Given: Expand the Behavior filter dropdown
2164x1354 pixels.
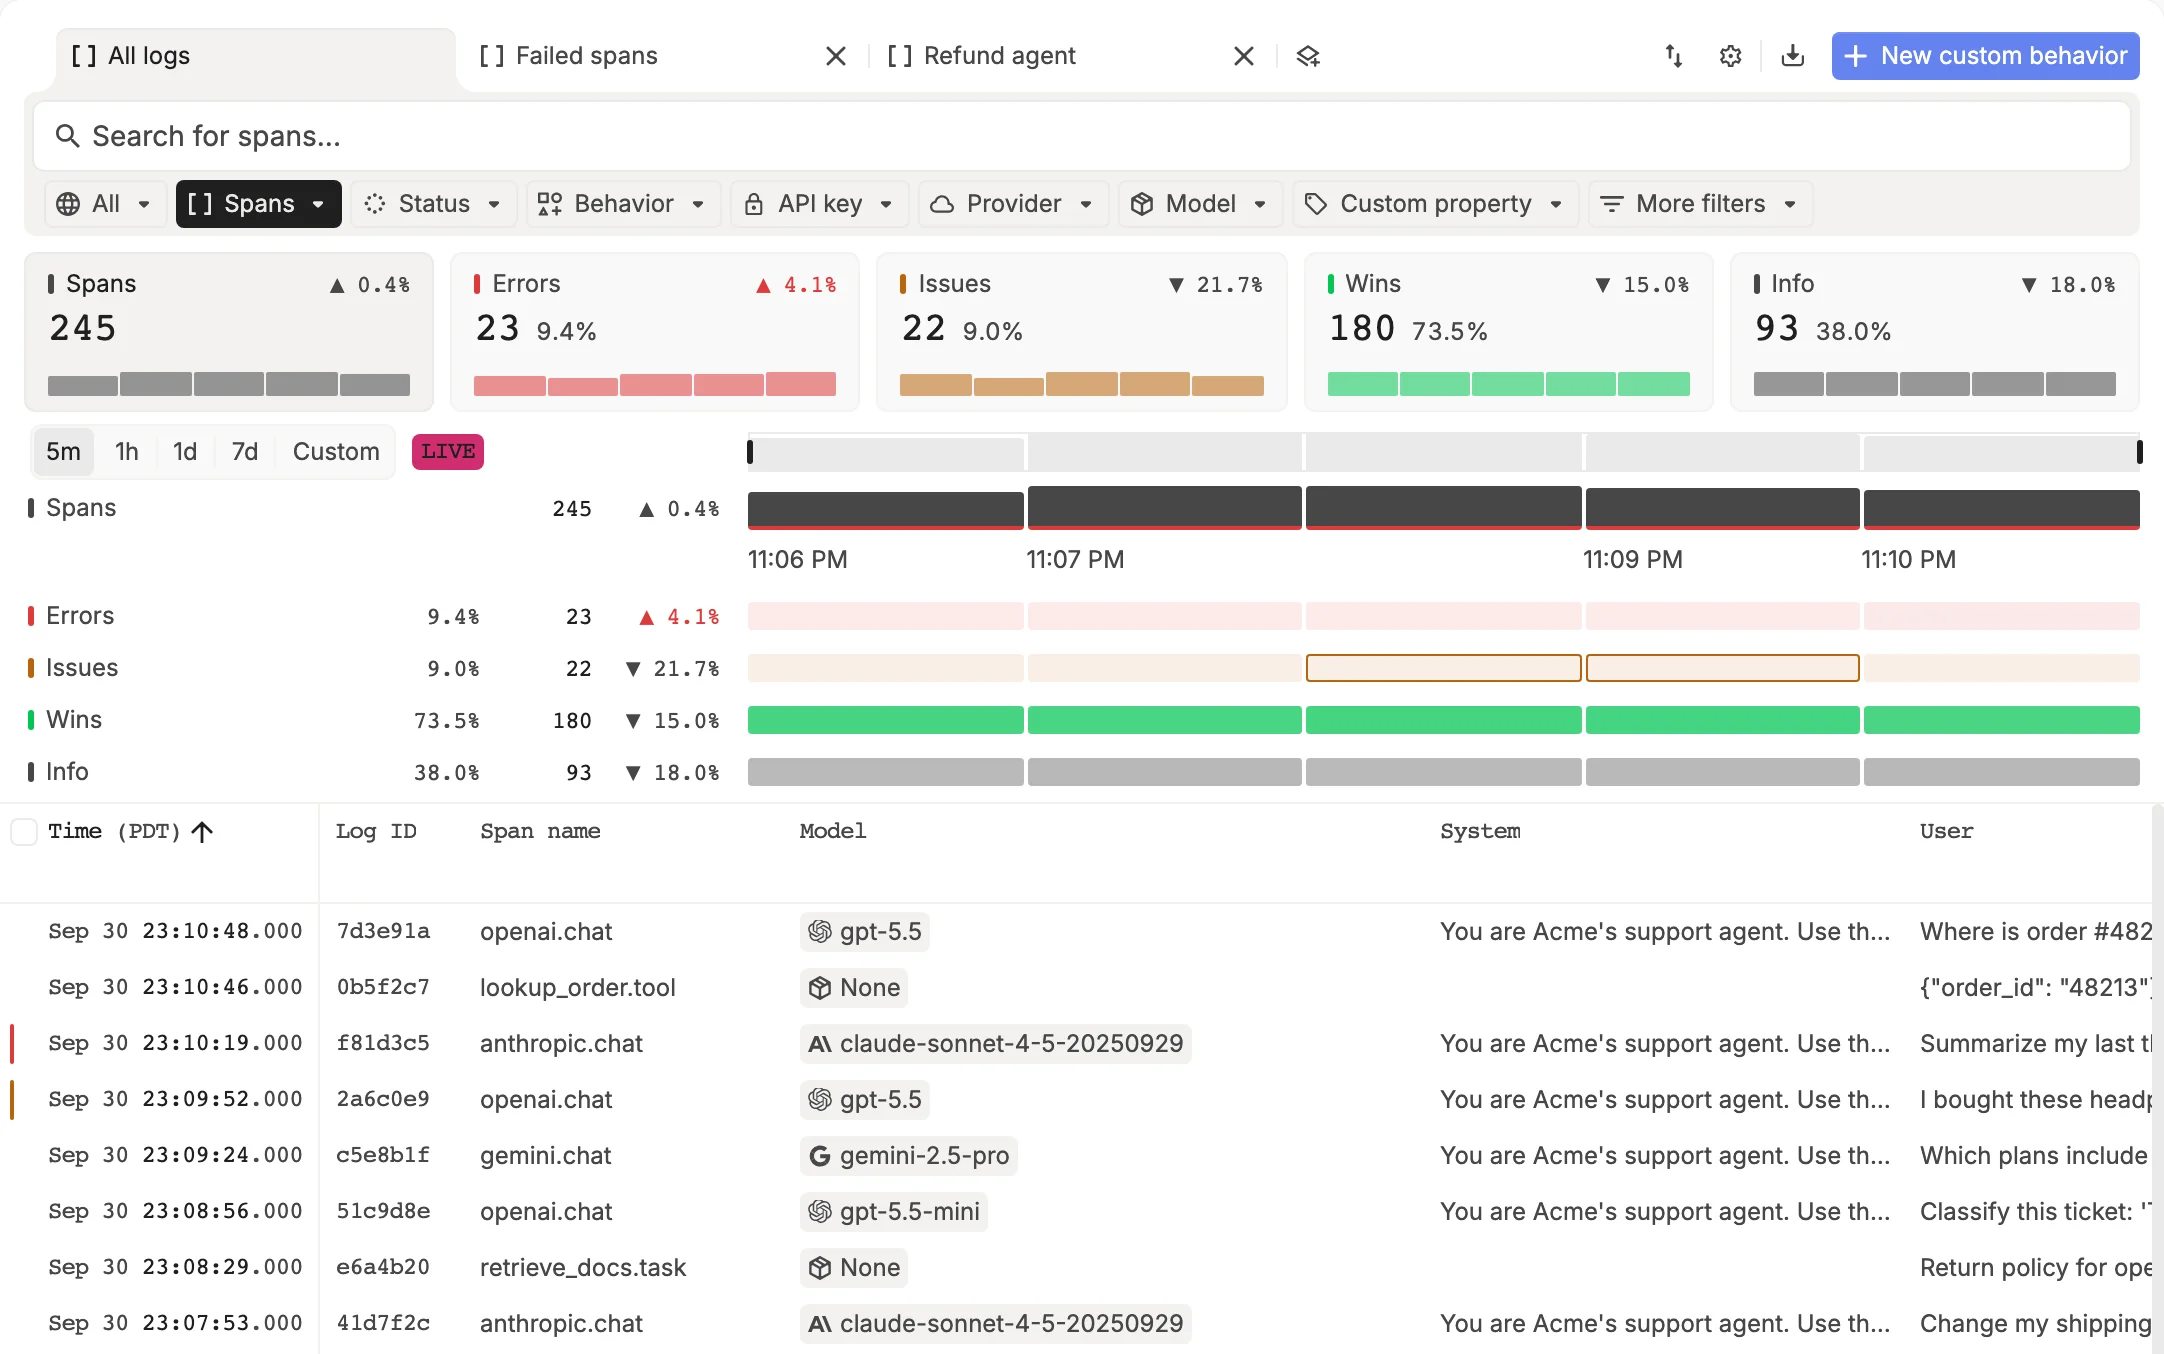Looking at the screenshot, I should (x=622, y=203).
